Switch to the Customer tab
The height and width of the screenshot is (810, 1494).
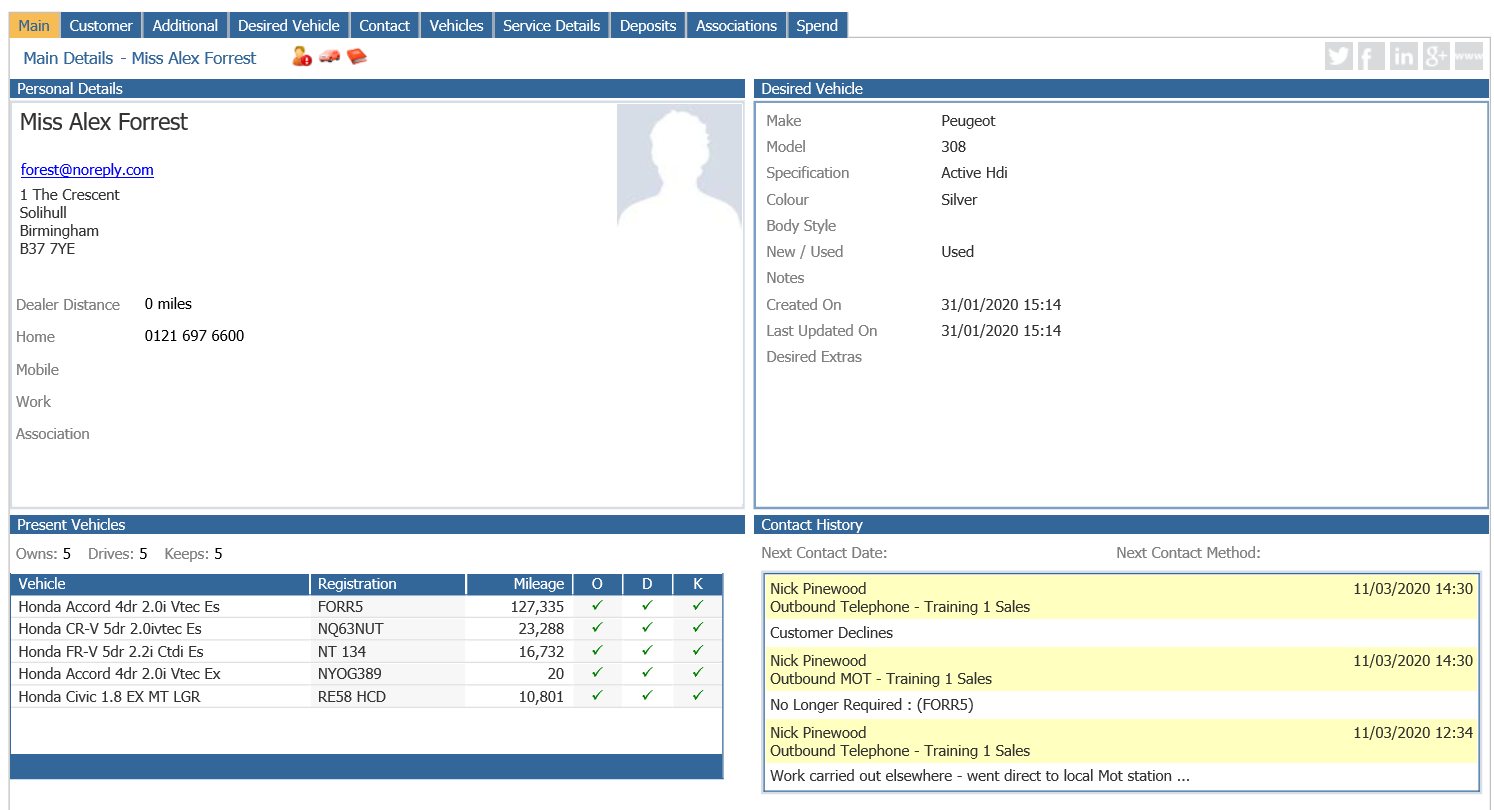coord(100,25)
